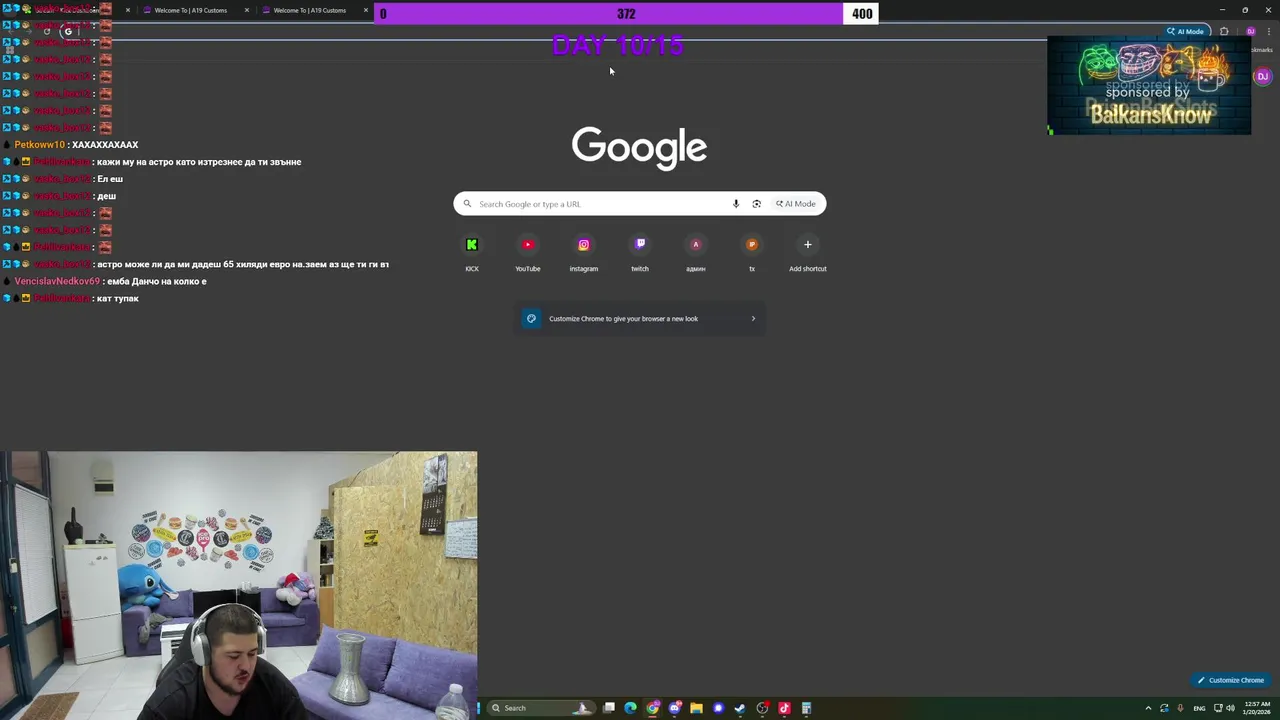Click the goal progress bar showing 372

626,13
